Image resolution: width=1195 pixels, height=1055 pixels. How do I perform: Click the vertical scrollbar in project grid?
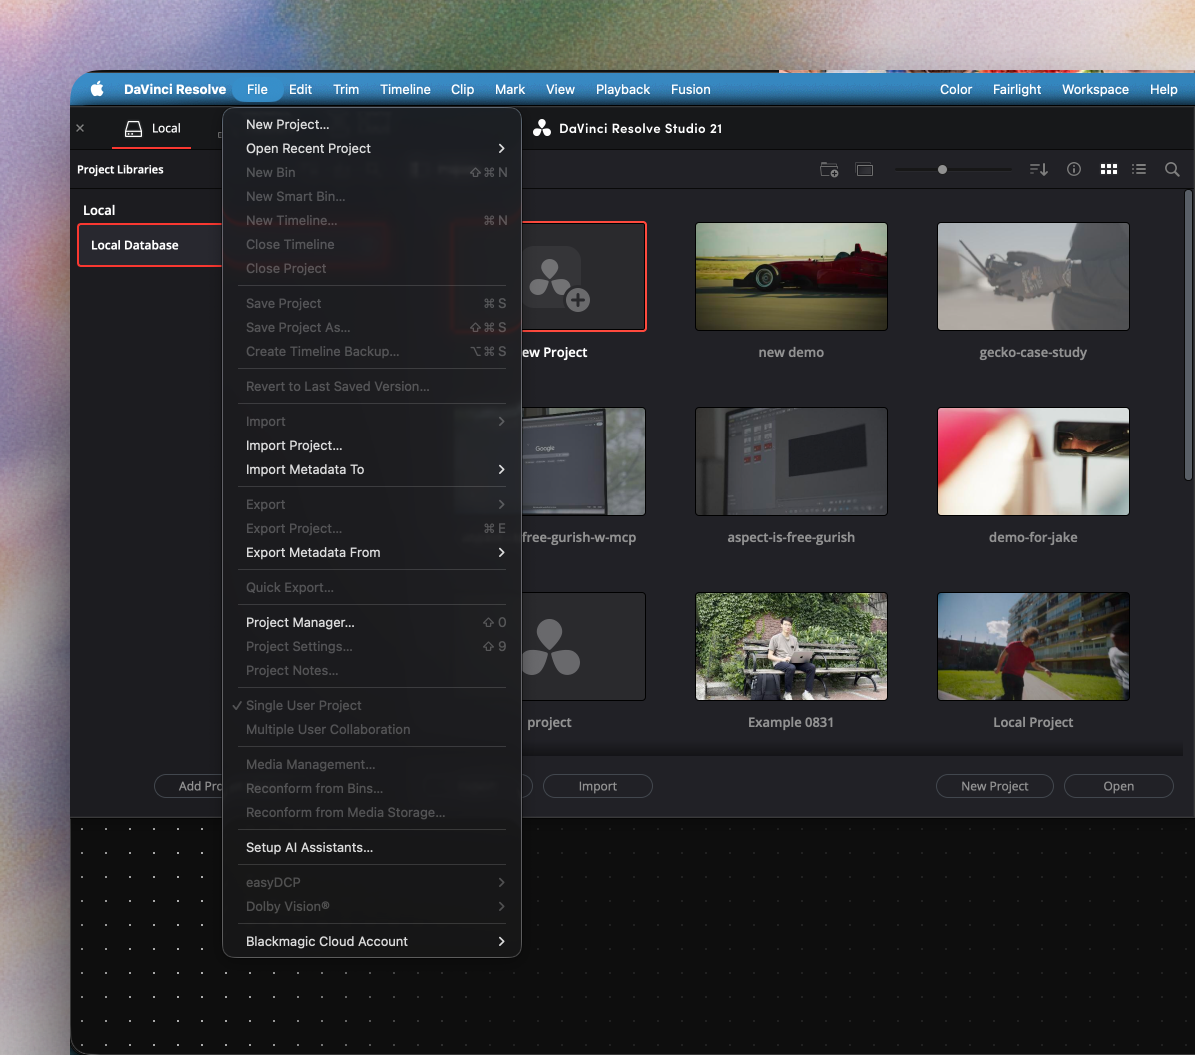coord(1187,335)
